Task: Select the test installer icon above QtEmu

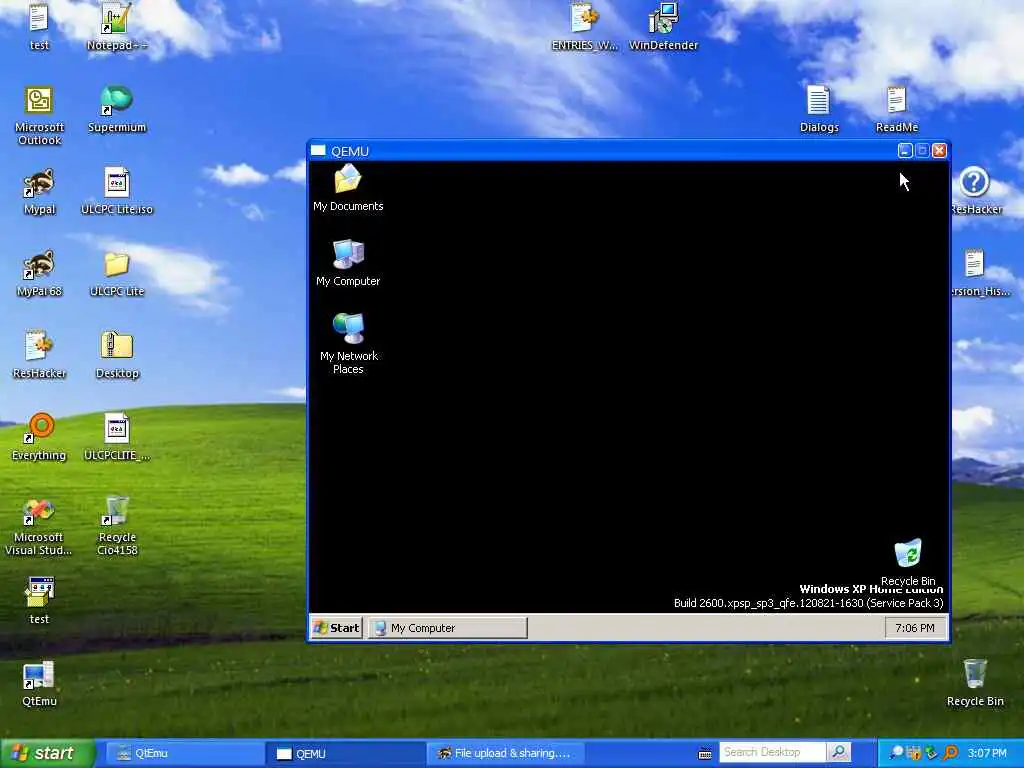Action: point(39,601)
